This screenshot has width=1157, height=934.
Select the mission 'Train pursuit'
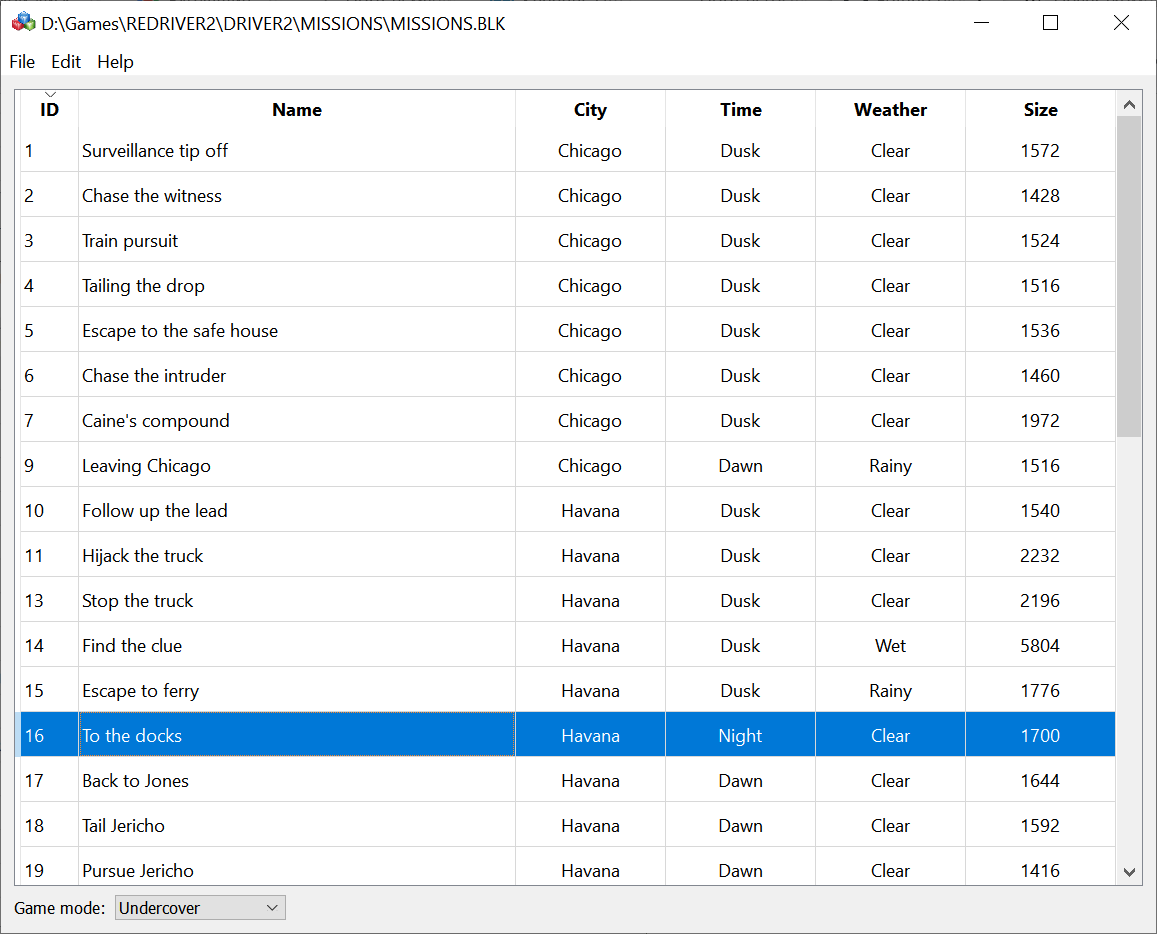pos(296,240)
